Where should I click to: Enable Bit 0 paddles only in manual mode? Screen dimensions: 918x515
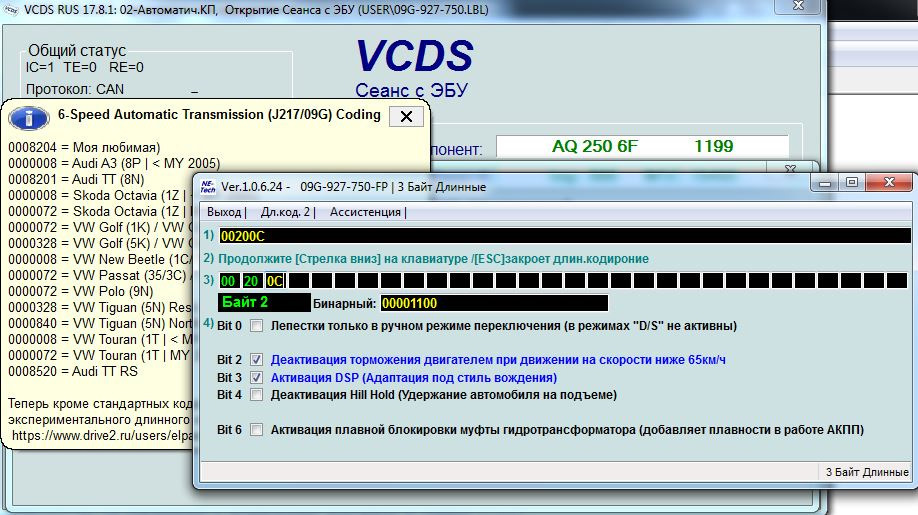256,326
